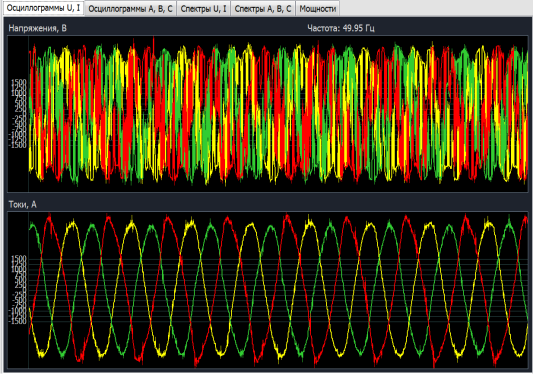Screen dimensions: 534x374
Task: Pick the first red current waveform peak
Action: point(49,217)
